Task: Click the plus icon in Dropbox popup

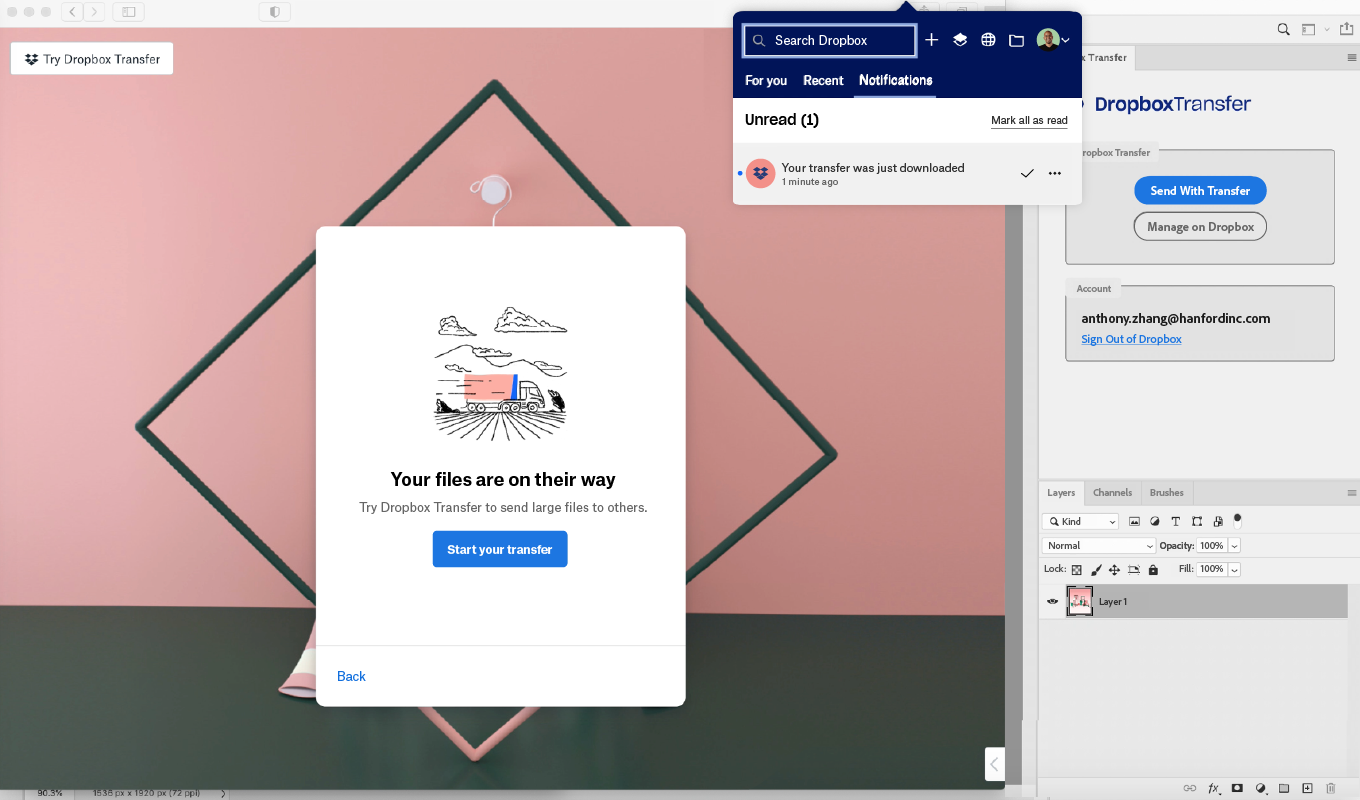Action: (931, 40)
